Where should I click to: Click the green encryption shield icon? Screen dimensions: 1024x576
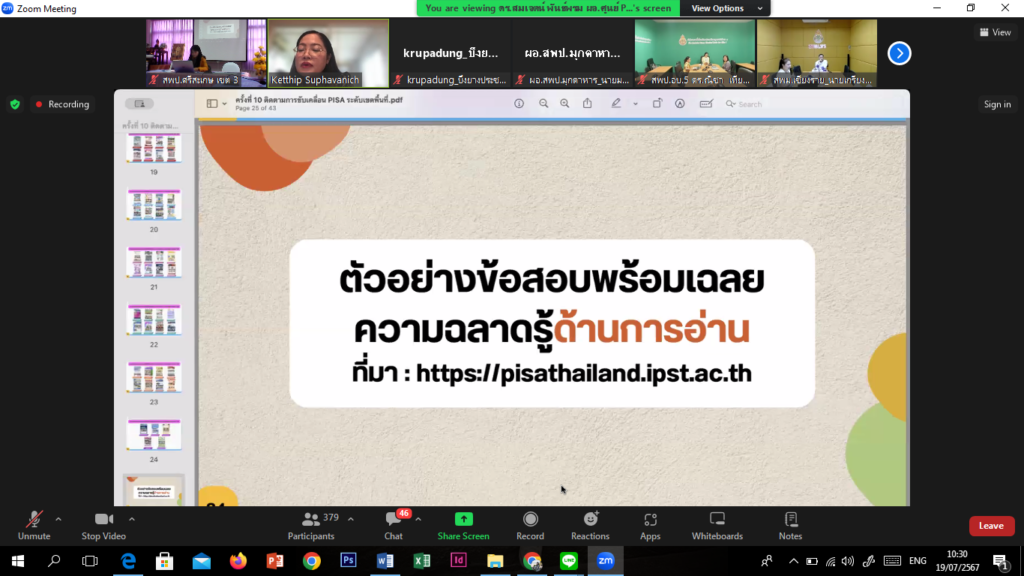pyautogui.click(x=15, y=104)
